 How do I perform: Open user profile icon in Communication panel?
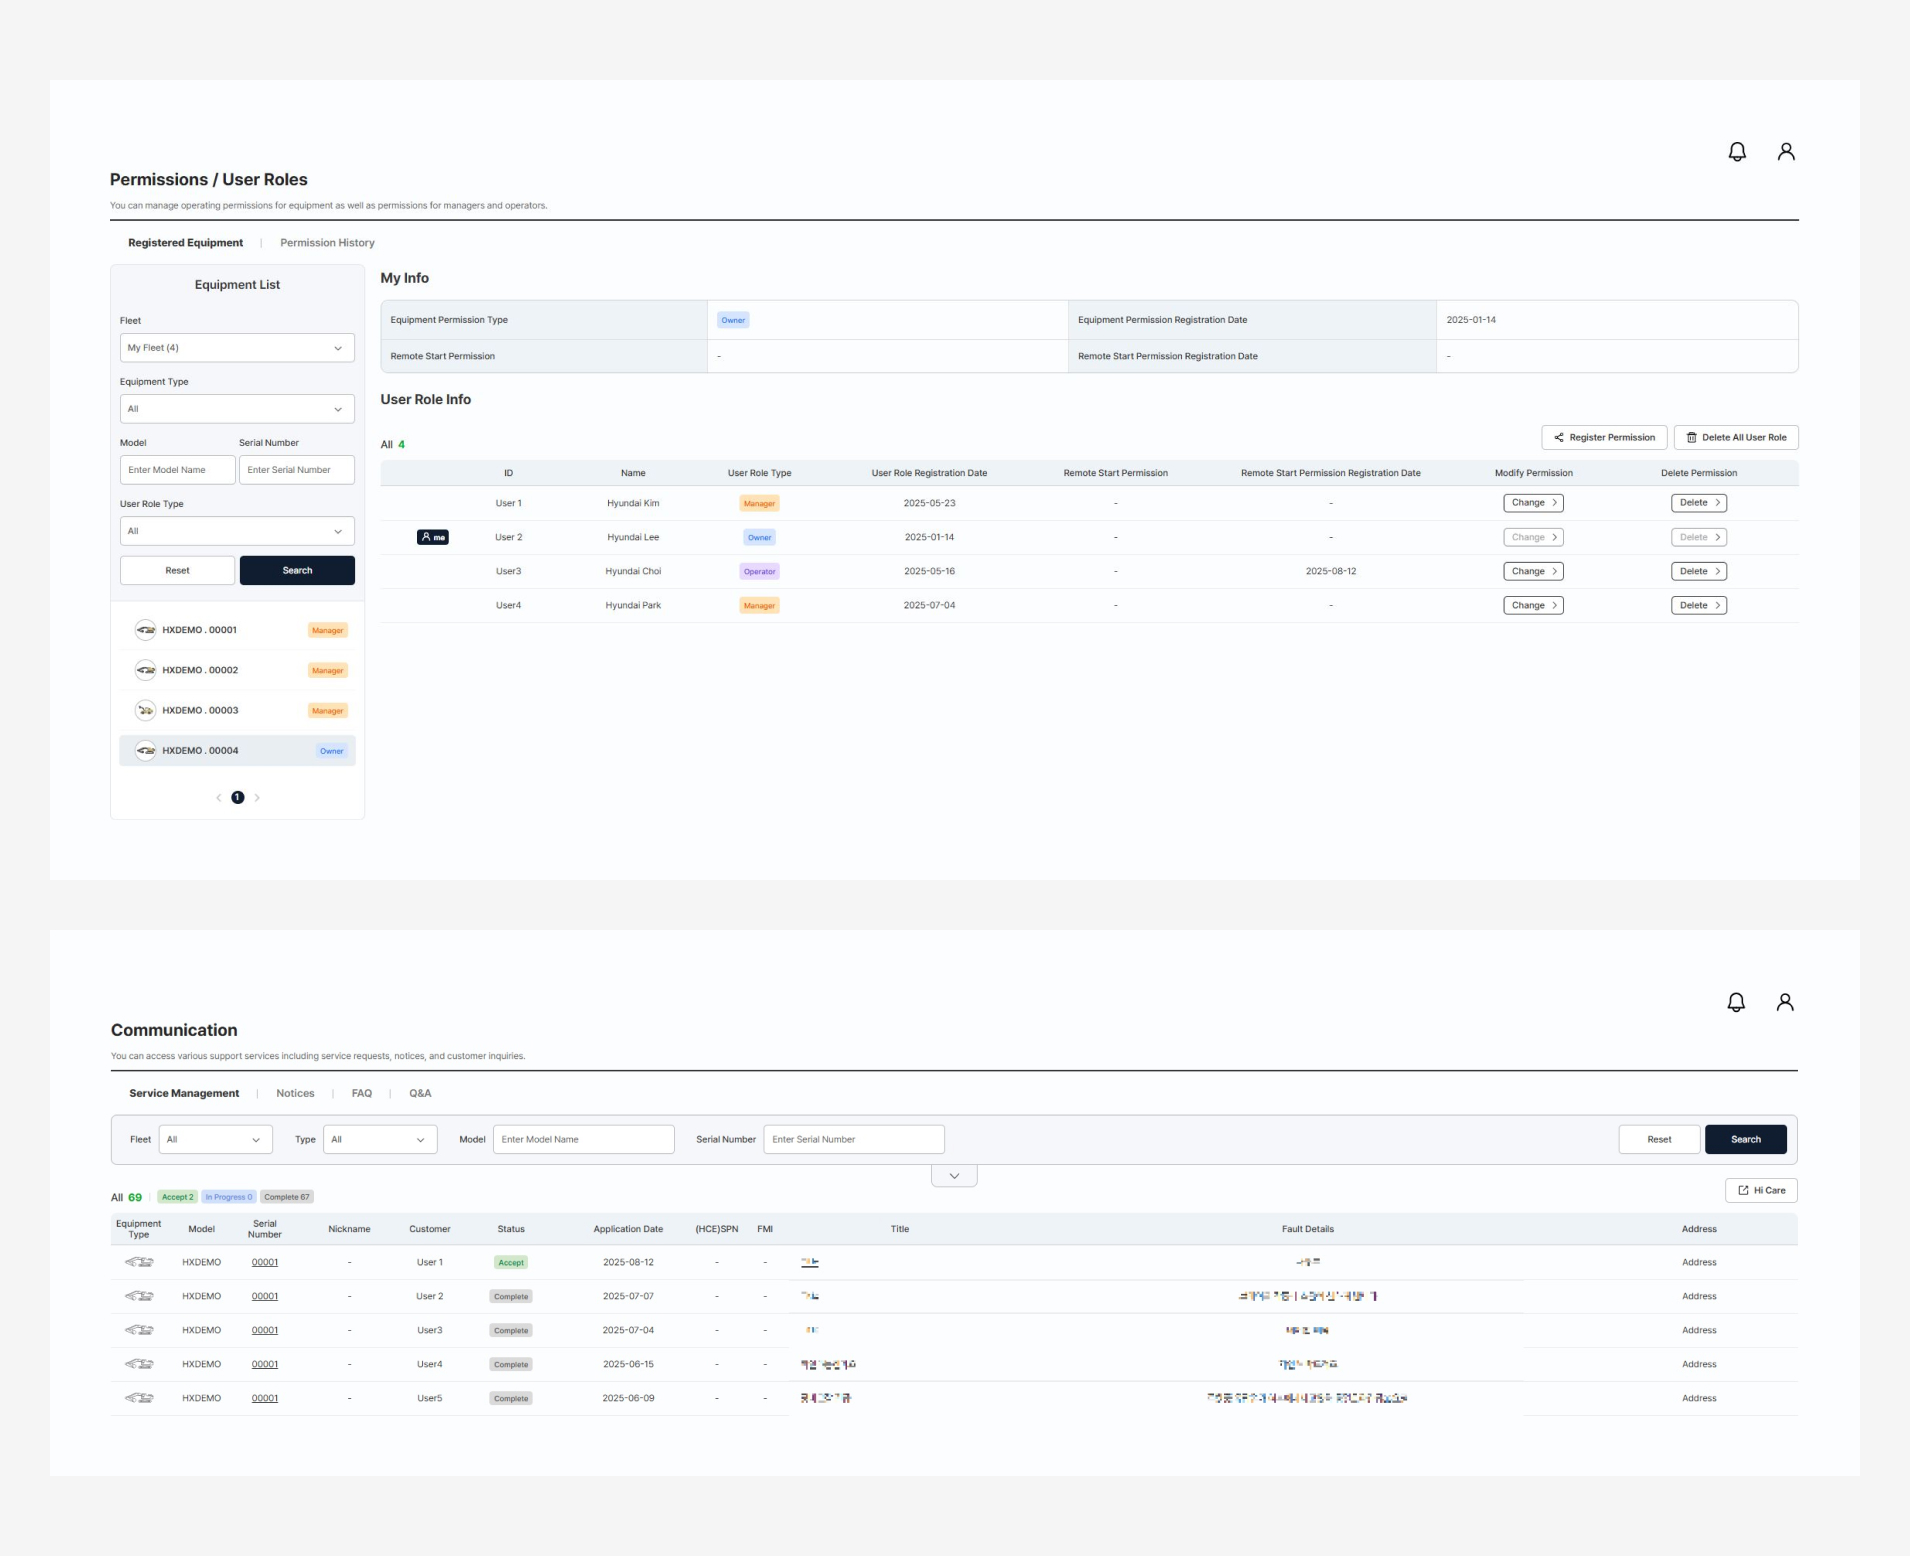coord(1784,1002)
